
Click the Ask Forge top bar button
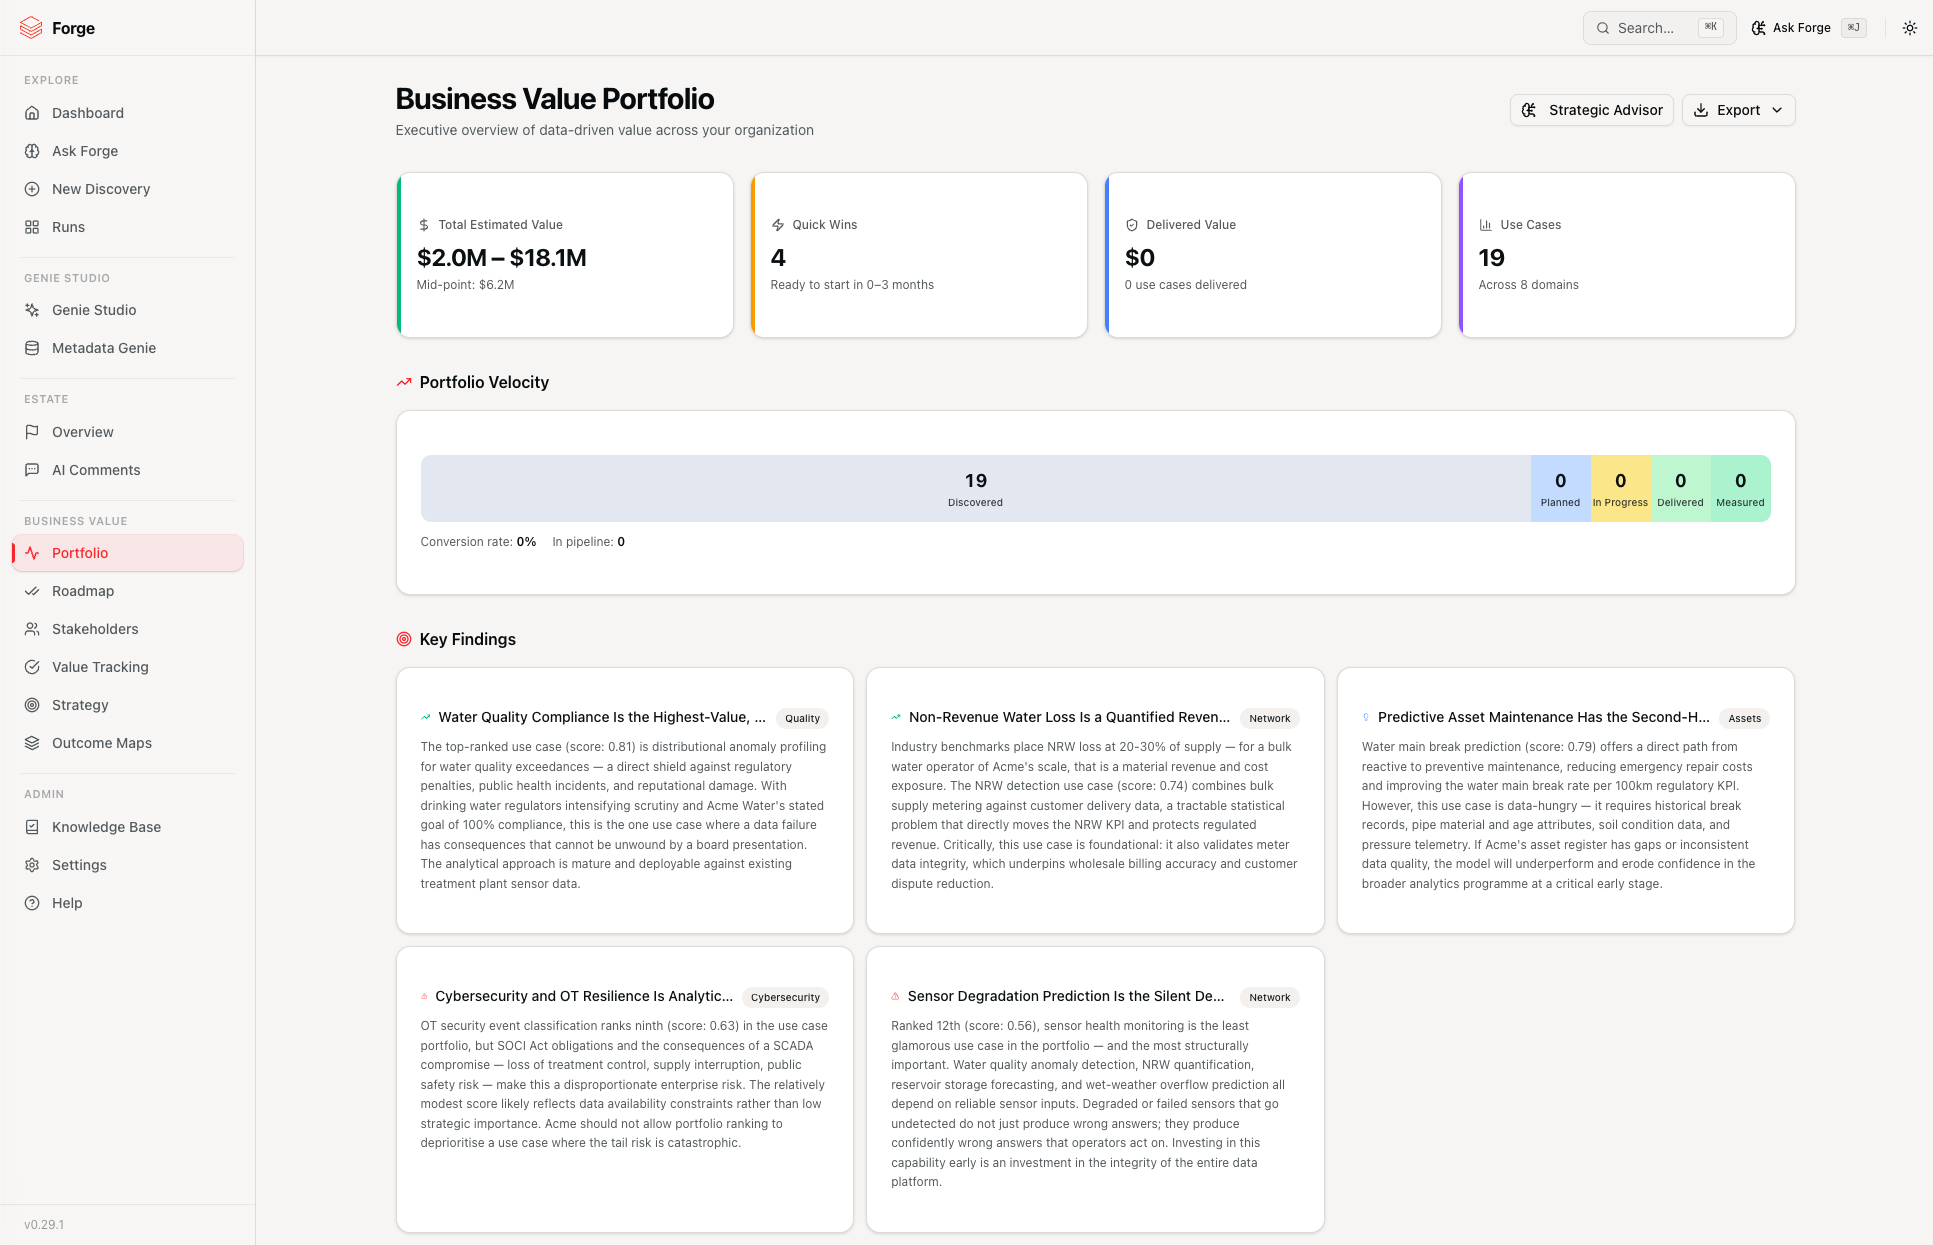pyautogui.click(x=1808, y=28)
